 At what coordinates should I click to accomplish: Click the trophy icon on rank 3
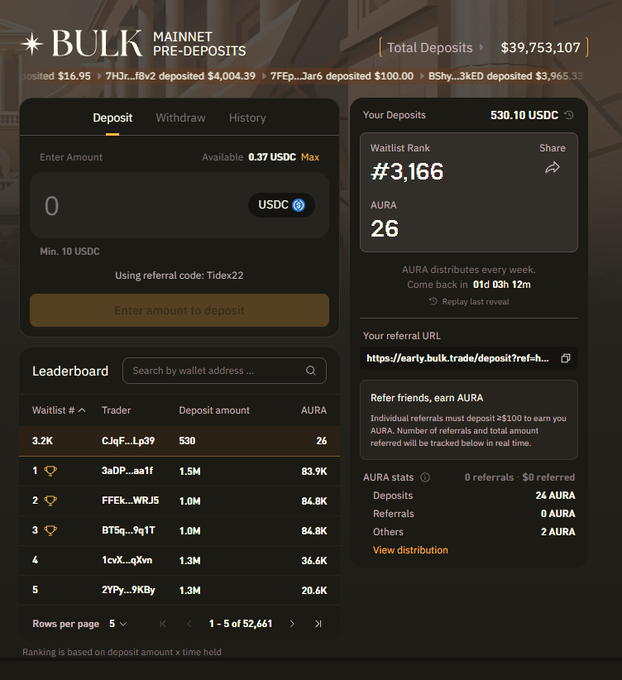(x=50, y=530)
